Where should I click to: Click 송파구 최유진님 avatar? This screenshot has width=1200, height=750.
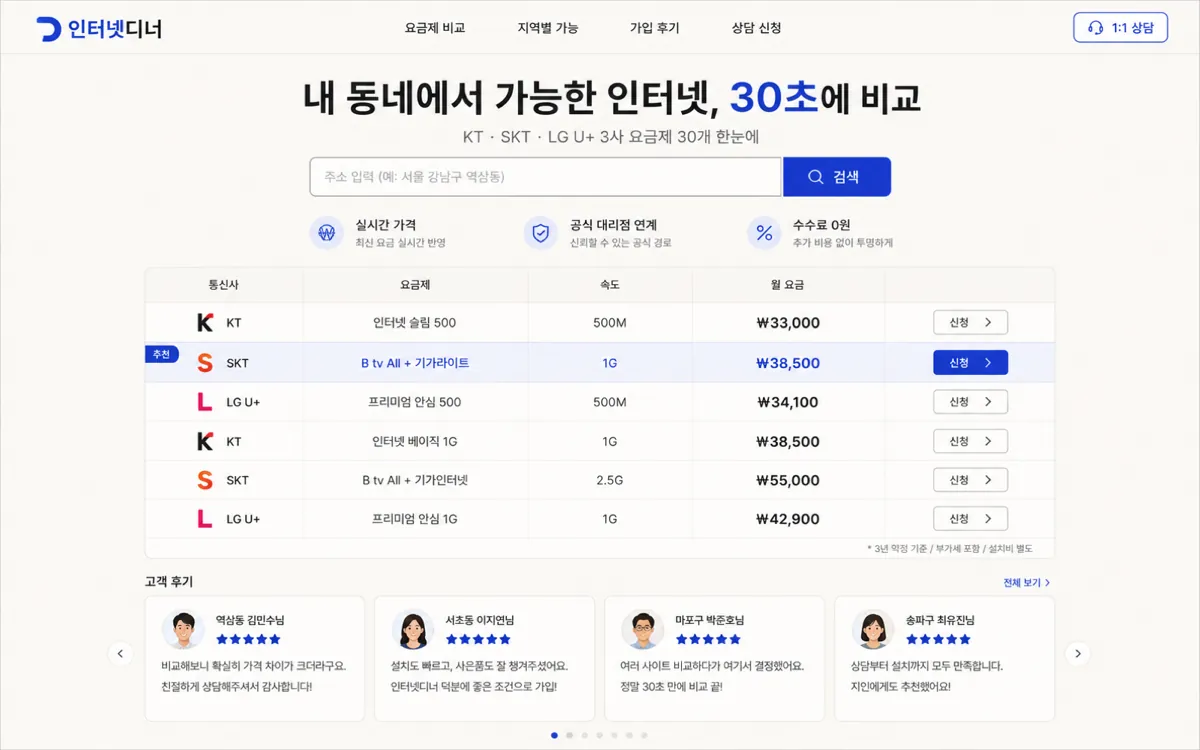pos(872,630)
